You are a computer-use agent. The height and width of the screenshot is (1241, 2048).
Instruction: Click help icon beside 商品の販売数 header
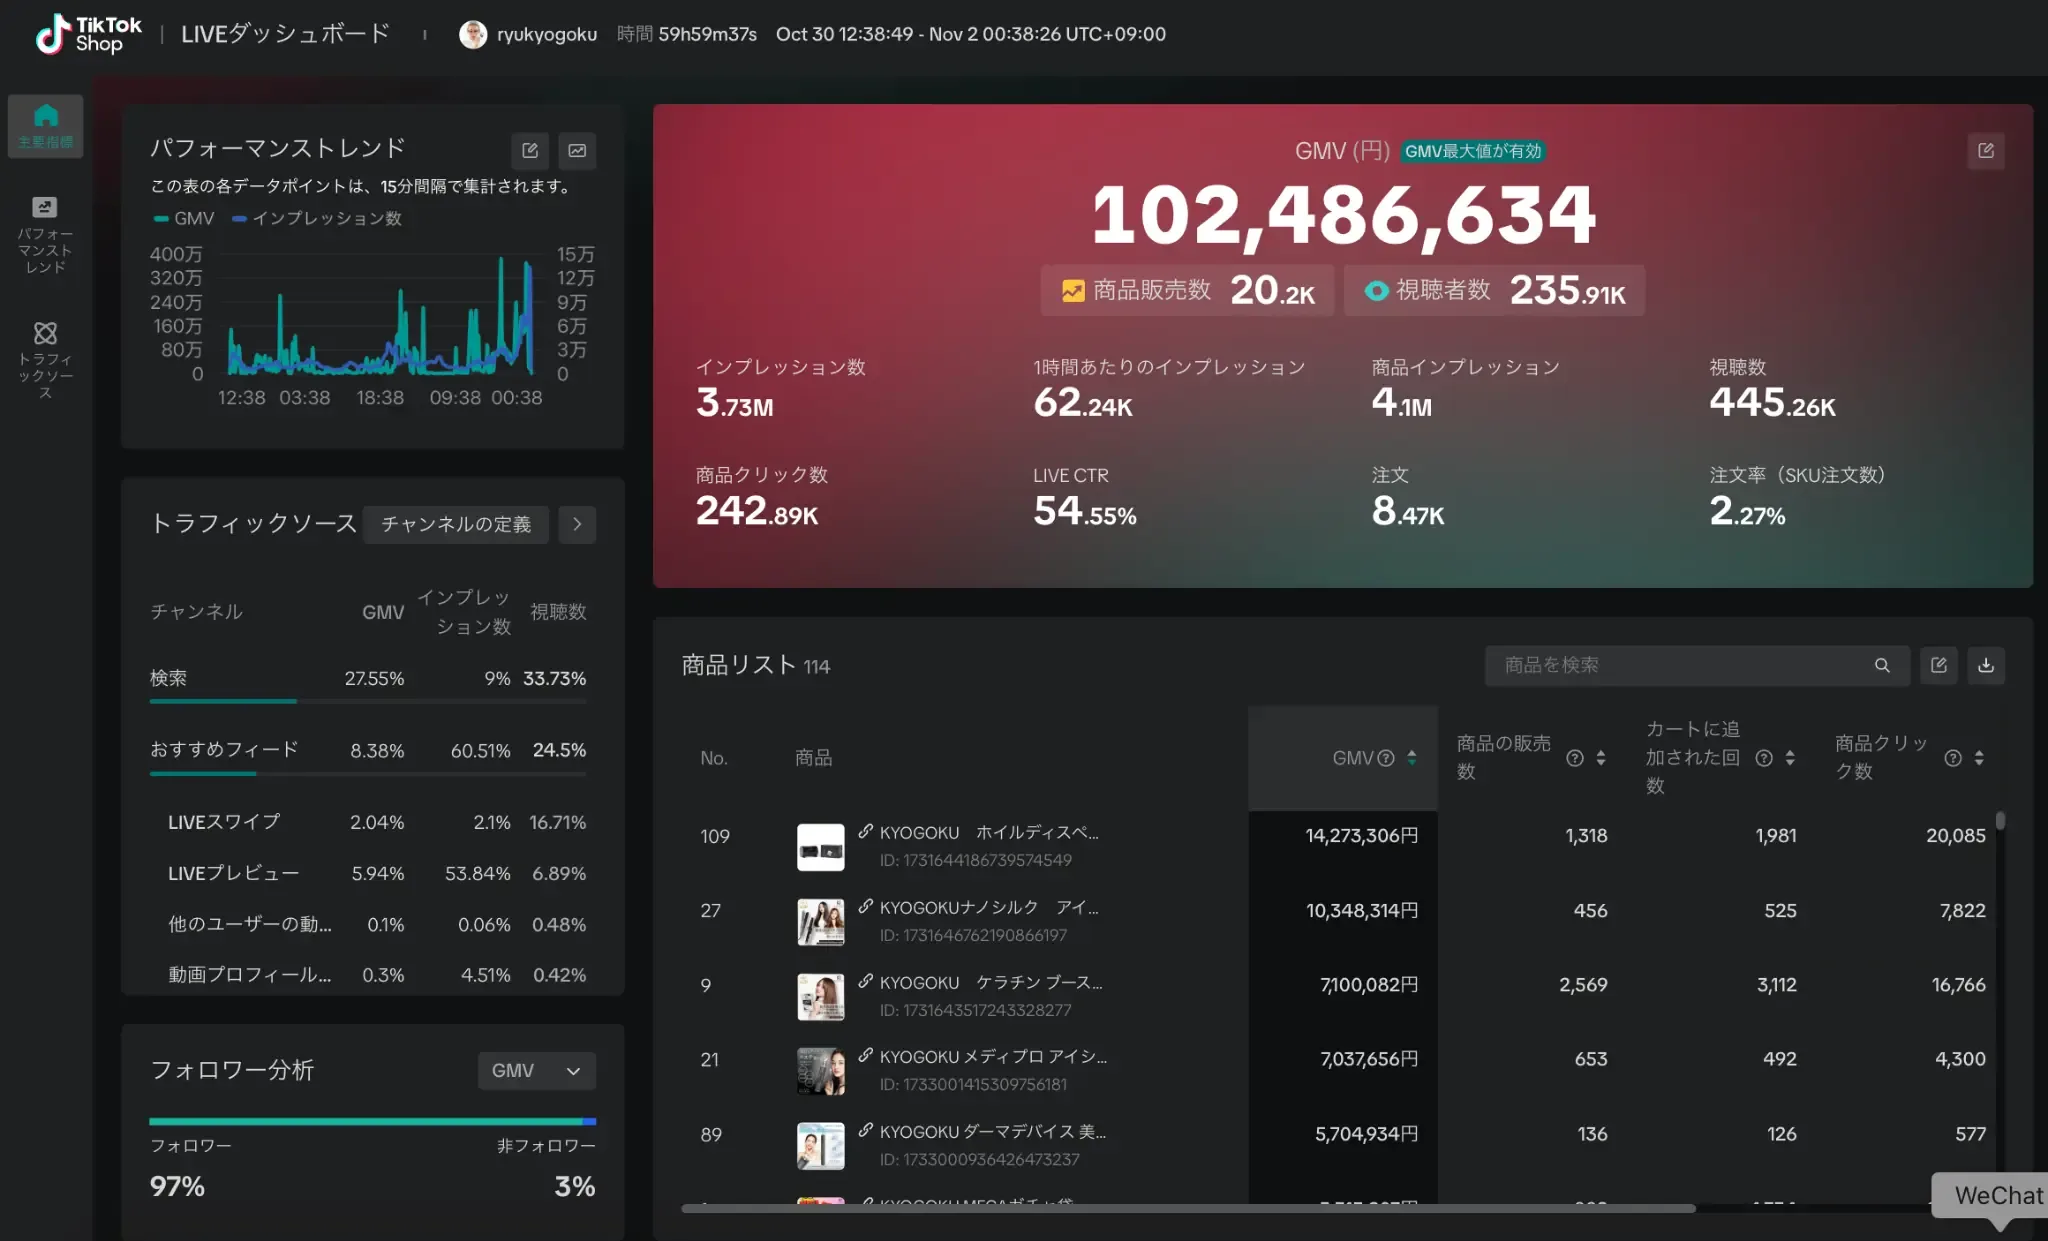click(x=1575, y=758)
